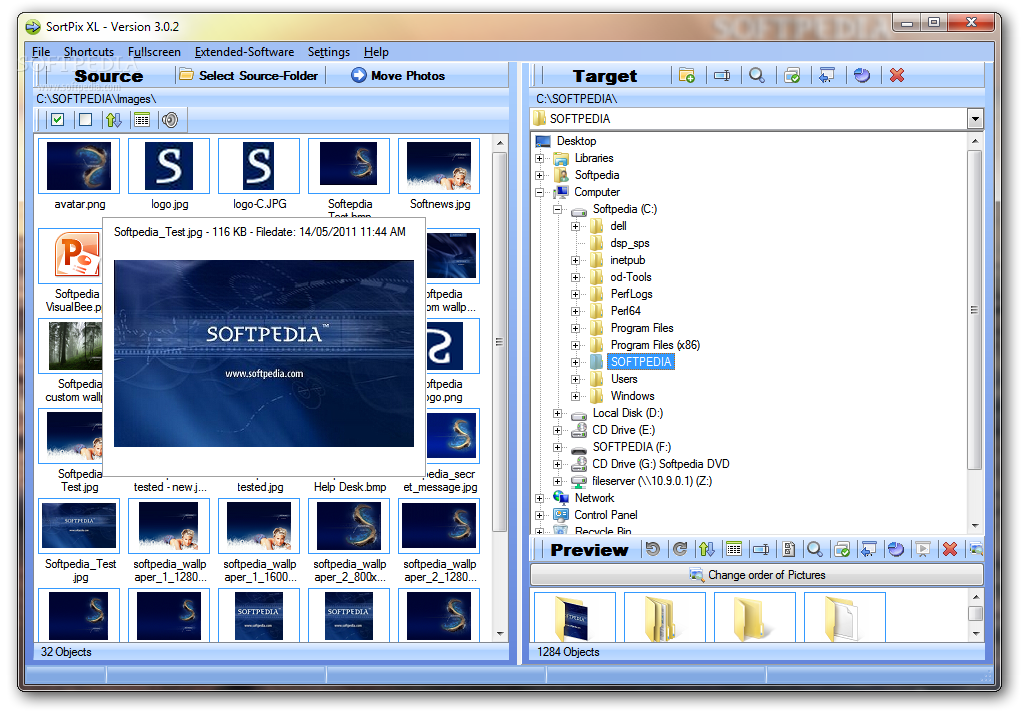The width and height of the screenshot is (1022, 712).
Task: Select all source photos using checkmark icon
Action: pyautogui.click(x=57, y=120)
